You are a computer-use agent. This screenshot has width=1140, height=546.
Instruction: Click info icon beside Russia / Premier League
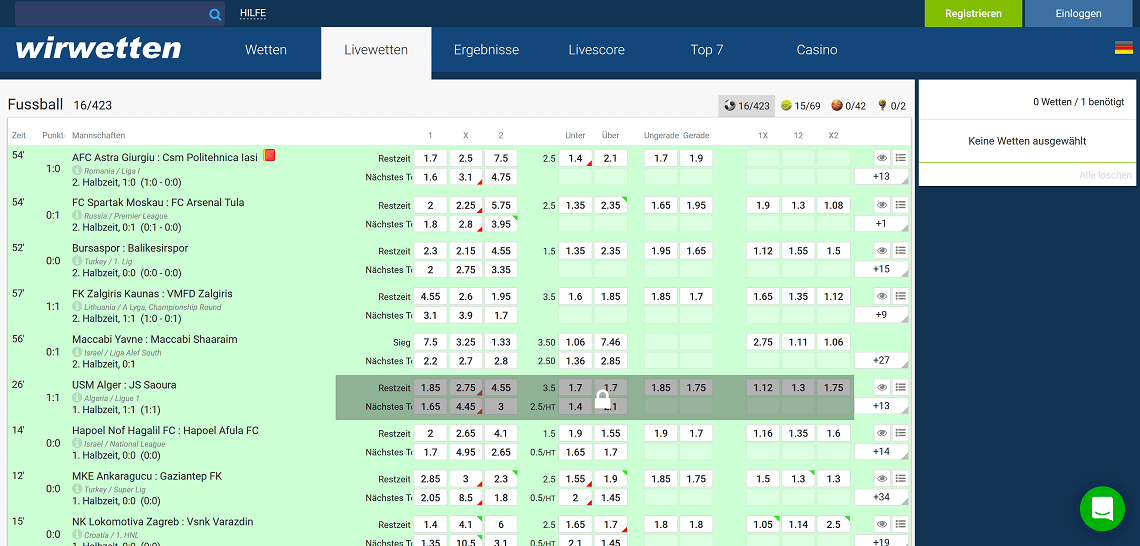click(x=77, y=216)
